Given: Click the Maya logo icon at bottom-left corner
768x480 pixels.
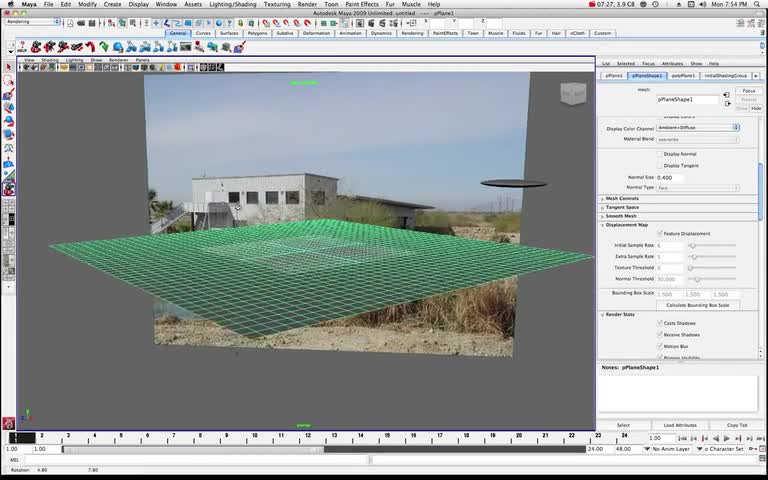Looking at the screenshot, I should coord(8,423).
